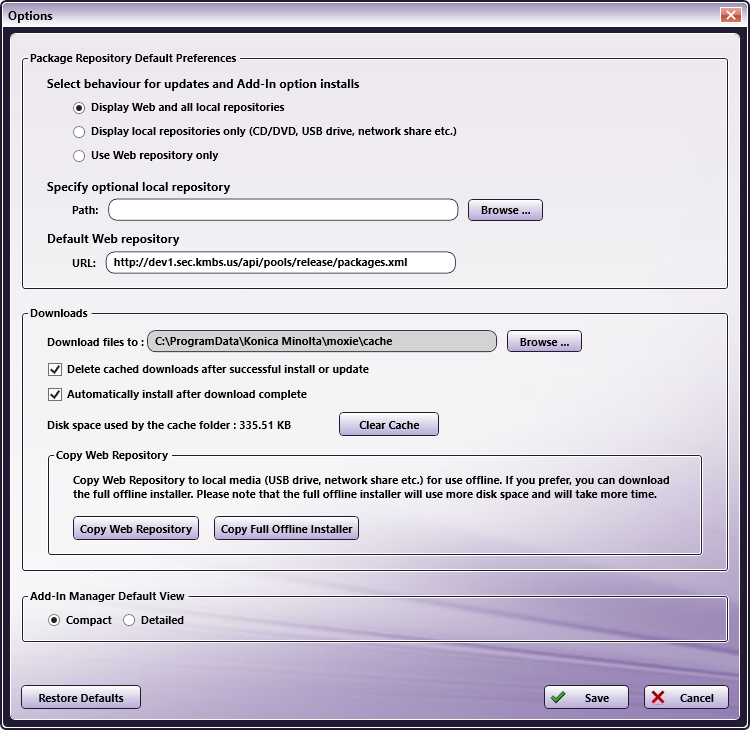
Task: Click the Add-In Manager Default View label
Action: [x=107, y=596]
